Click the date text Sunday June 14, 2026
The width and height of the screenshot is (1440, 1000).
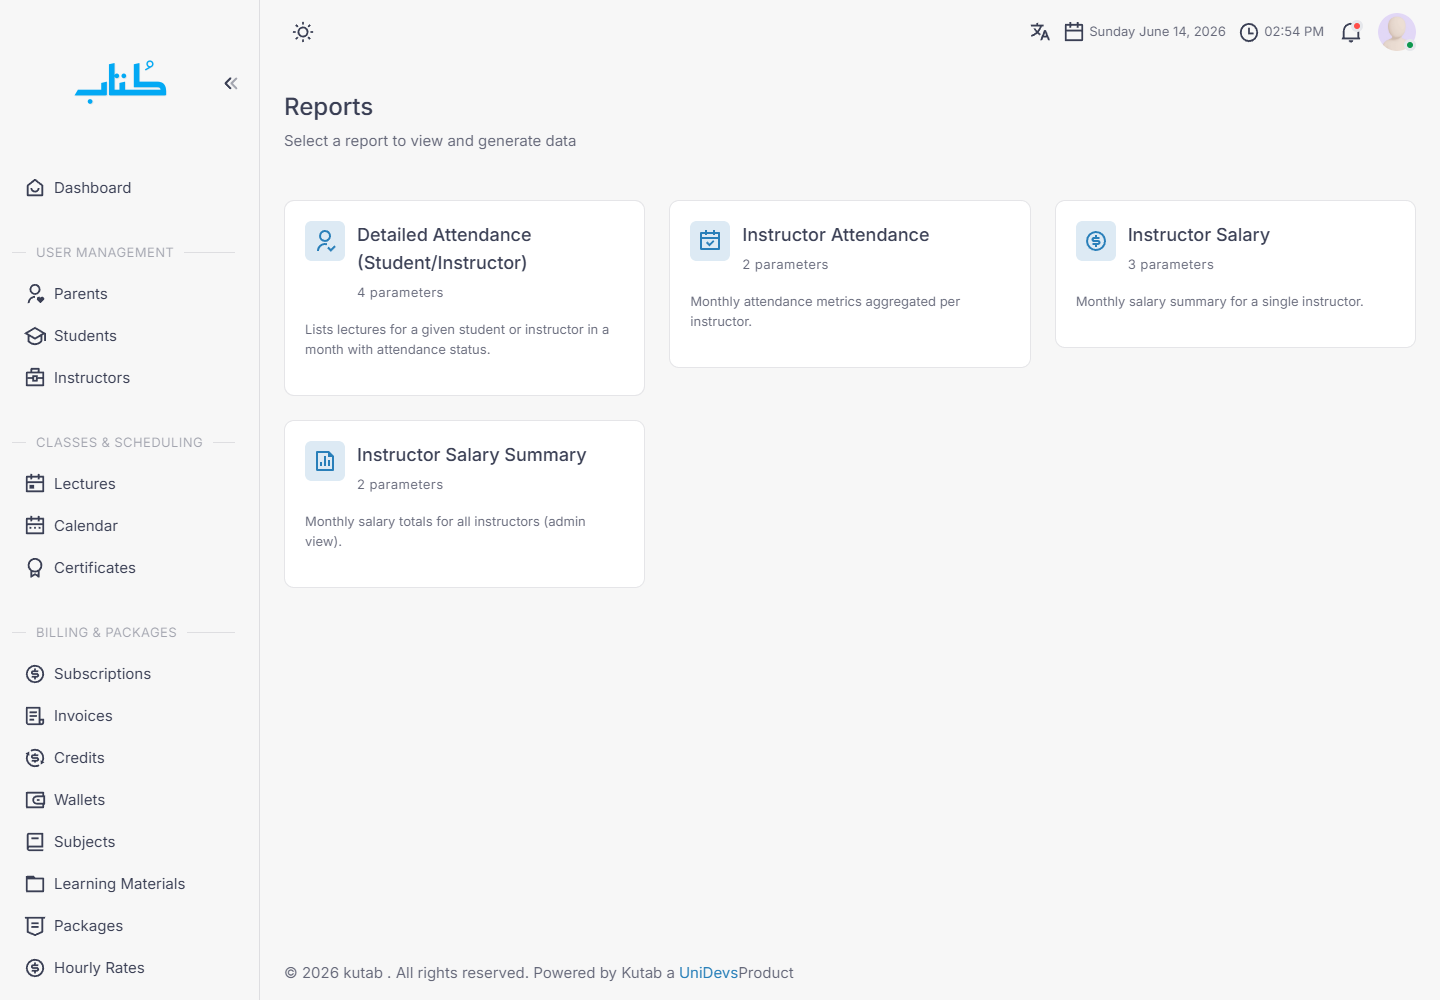(x=1157, y=32)
